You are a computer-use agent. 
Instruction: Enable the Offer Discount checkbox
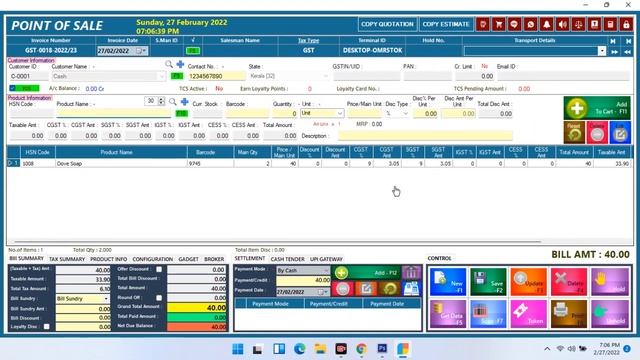(x=159, y=269)
